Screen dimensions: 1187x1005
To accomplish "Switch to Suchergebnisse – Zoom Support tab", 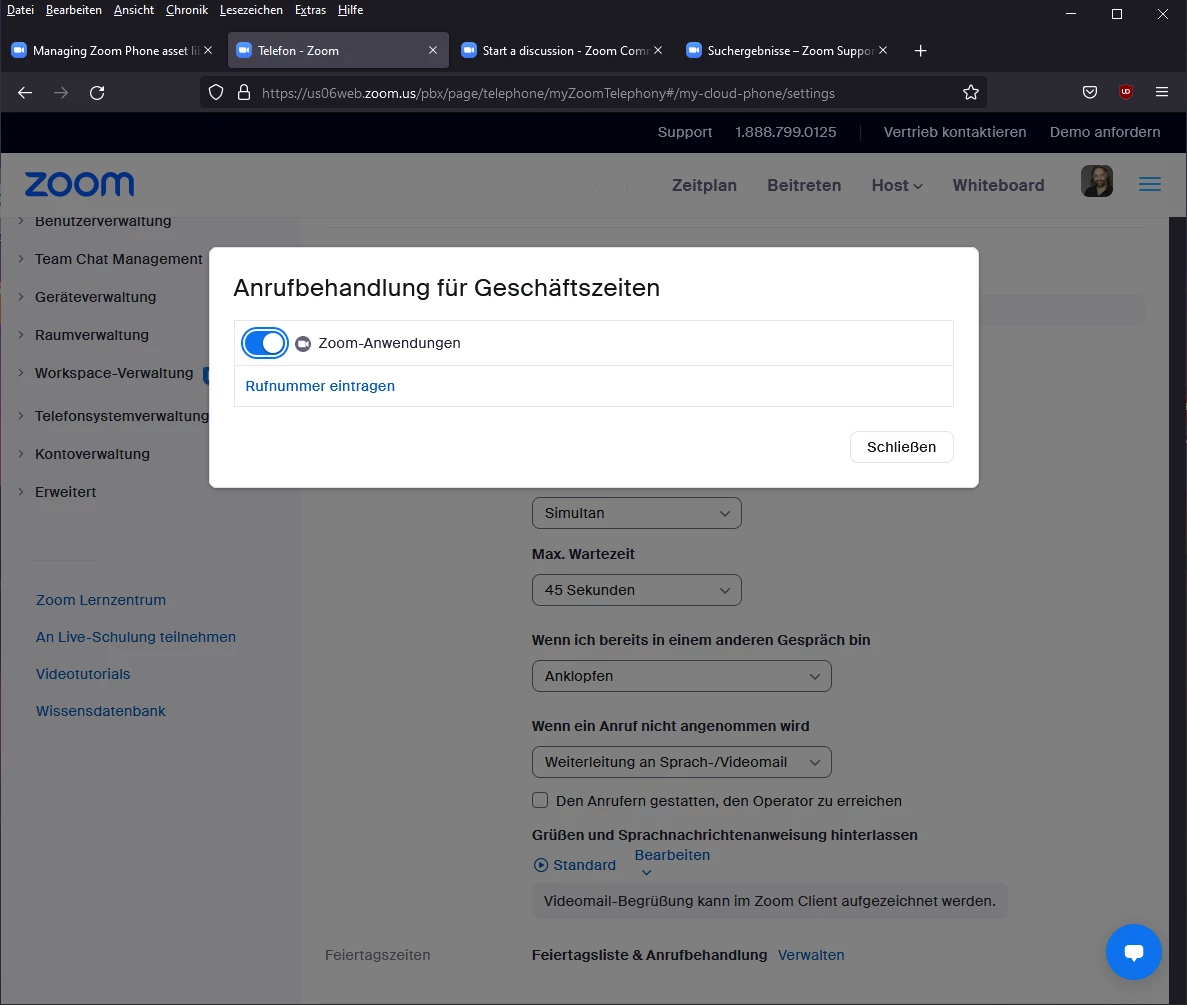I will click(787, 51).
